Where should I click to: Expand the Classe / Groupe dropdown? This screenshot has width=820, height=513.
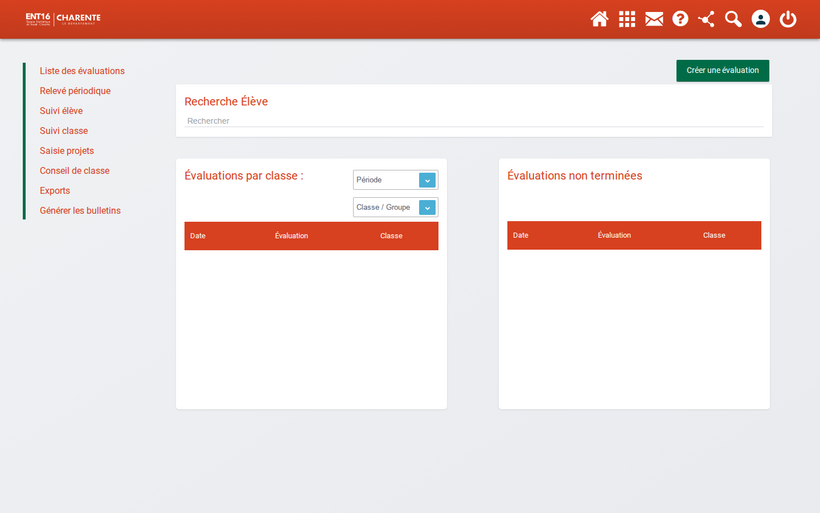[x=395, y=208]
